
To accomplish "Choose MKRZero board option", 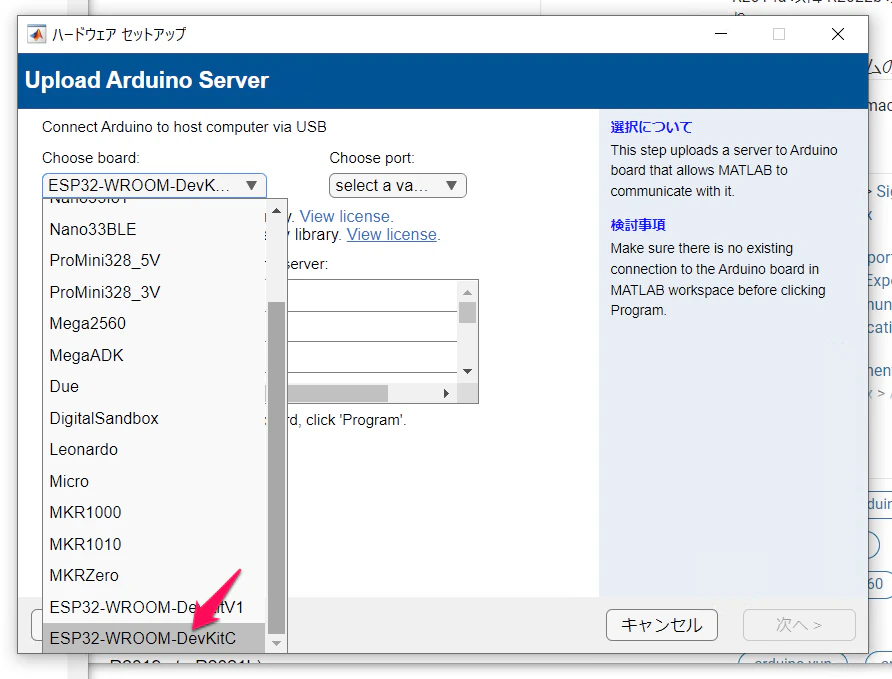I will (154, 576).
